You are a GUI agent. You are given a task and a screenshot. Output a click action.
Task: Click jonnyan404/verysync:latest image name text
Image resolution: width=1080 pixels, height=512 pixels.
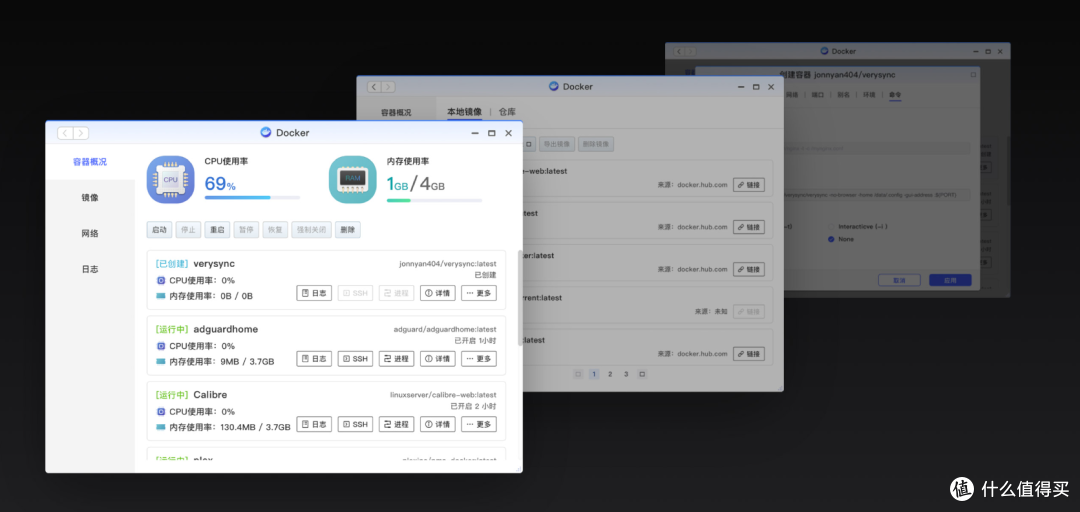tap(448, 263)
